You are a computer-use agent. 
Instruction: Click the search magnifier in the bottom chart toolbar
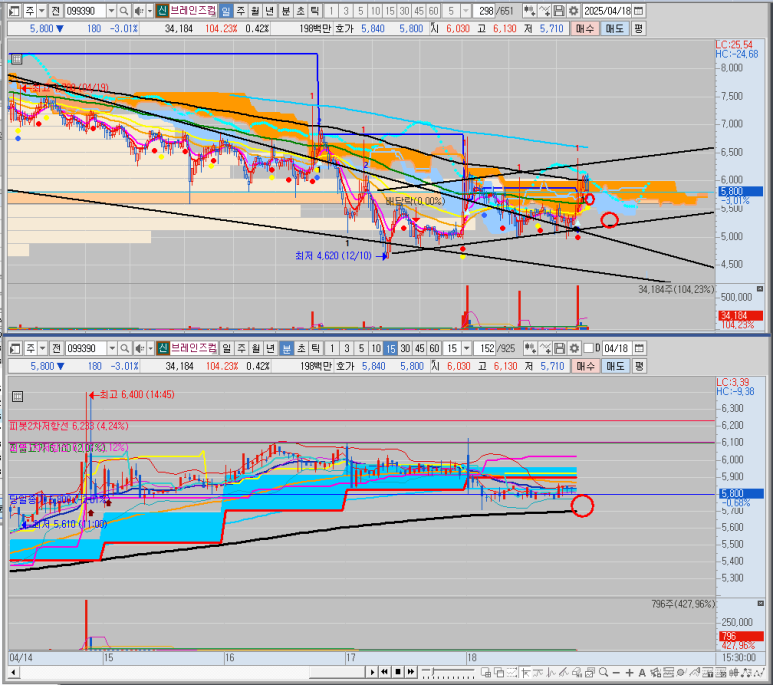point(125,348)
